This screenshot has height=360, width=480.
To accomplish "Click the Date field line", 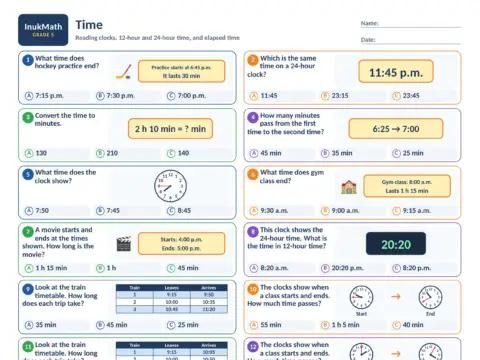I will click(418, 41).
